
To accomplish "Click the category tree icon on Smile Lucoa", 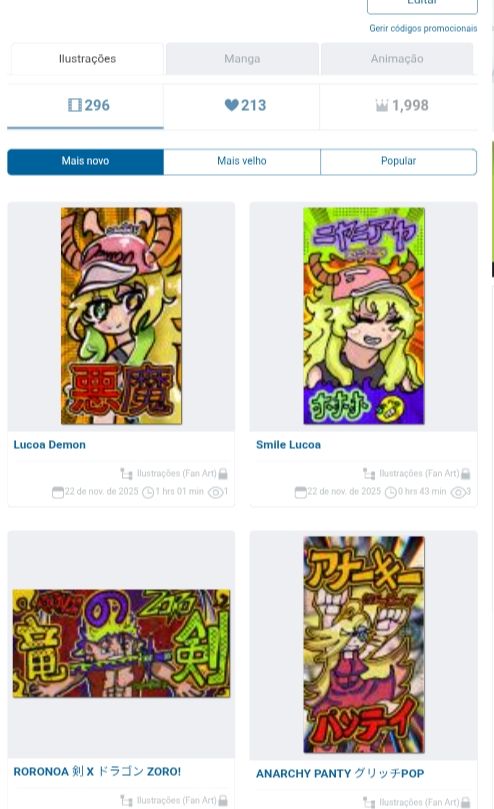I will (x=369, y=473).
